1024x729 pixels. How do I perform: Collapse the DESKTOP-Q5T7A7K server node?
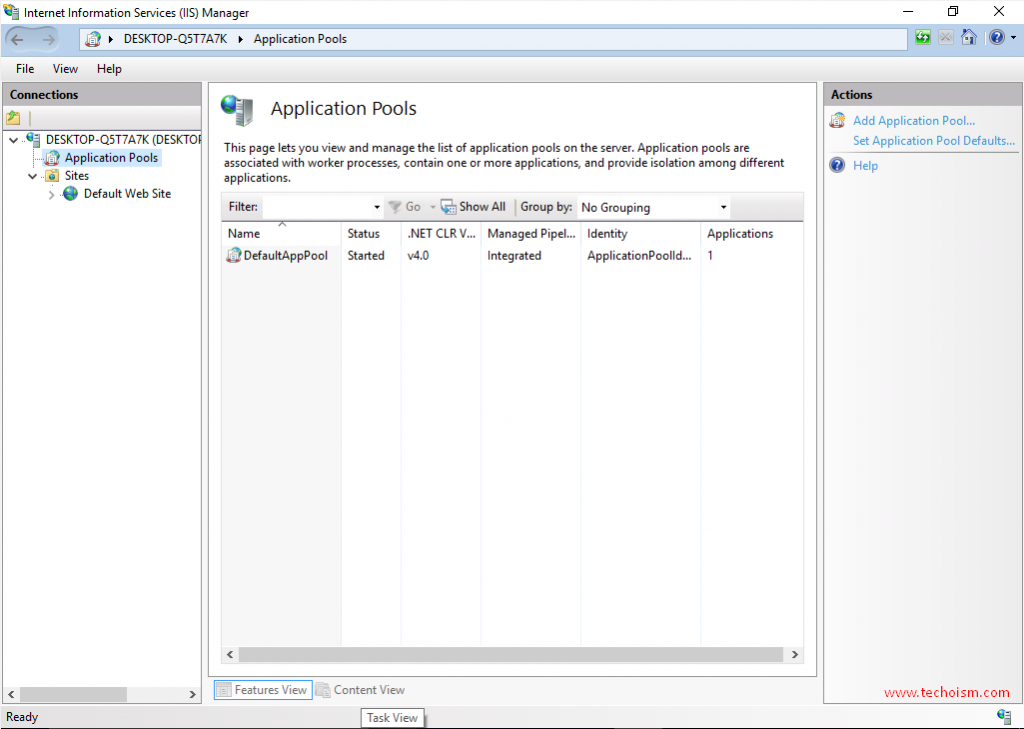point(13,140)
